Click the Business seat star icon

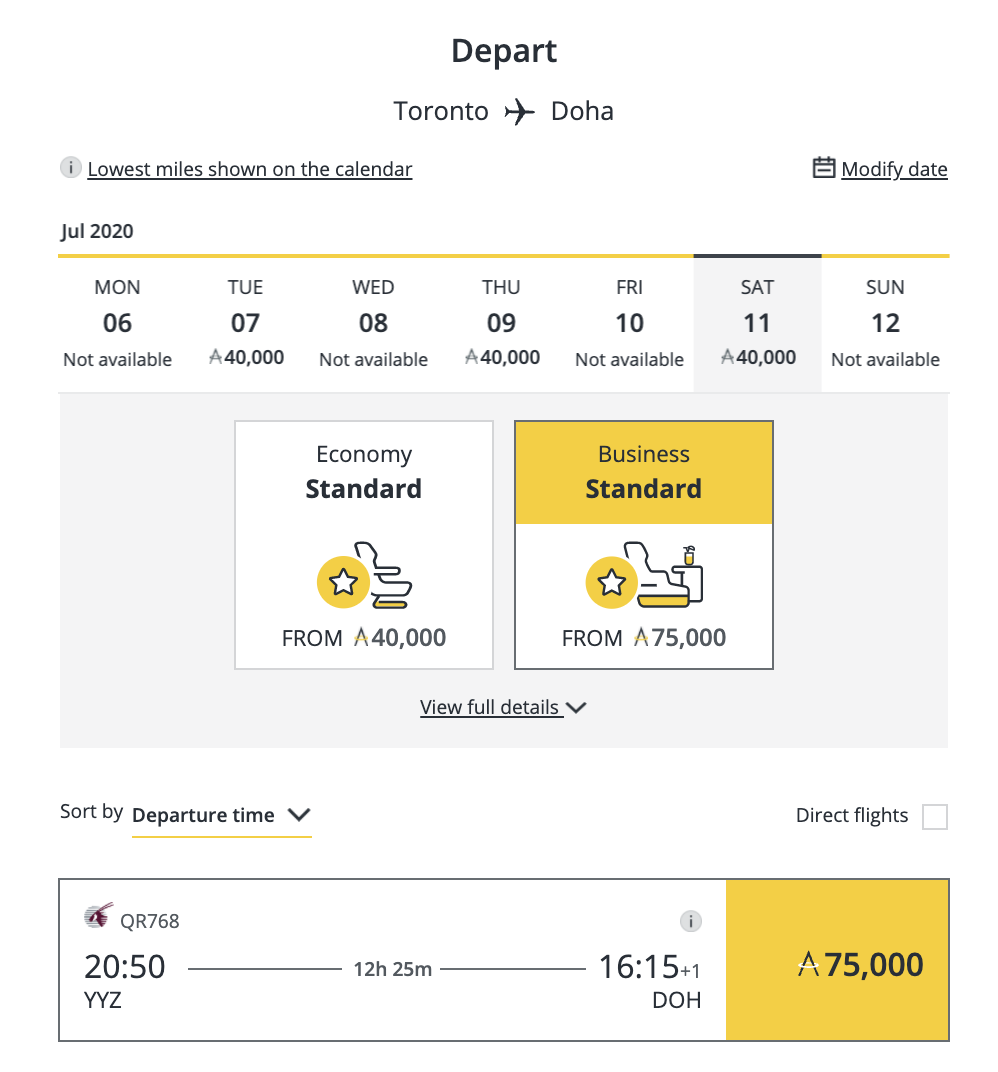click(611, 581)
